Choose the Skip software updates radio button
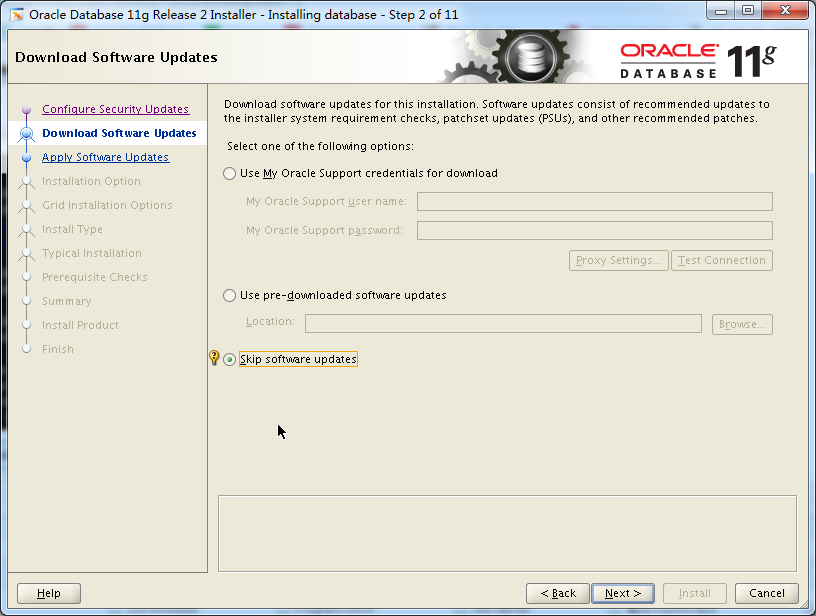 coord(230,360)
